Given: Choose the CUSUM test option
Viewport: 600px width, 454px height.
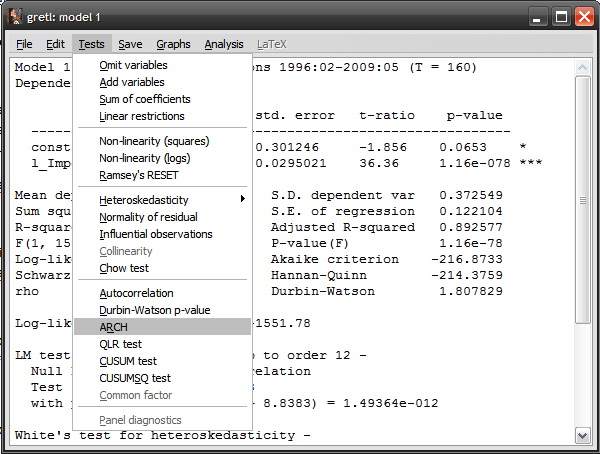Looking at the screenshot, I should click(x=129, y=361).
